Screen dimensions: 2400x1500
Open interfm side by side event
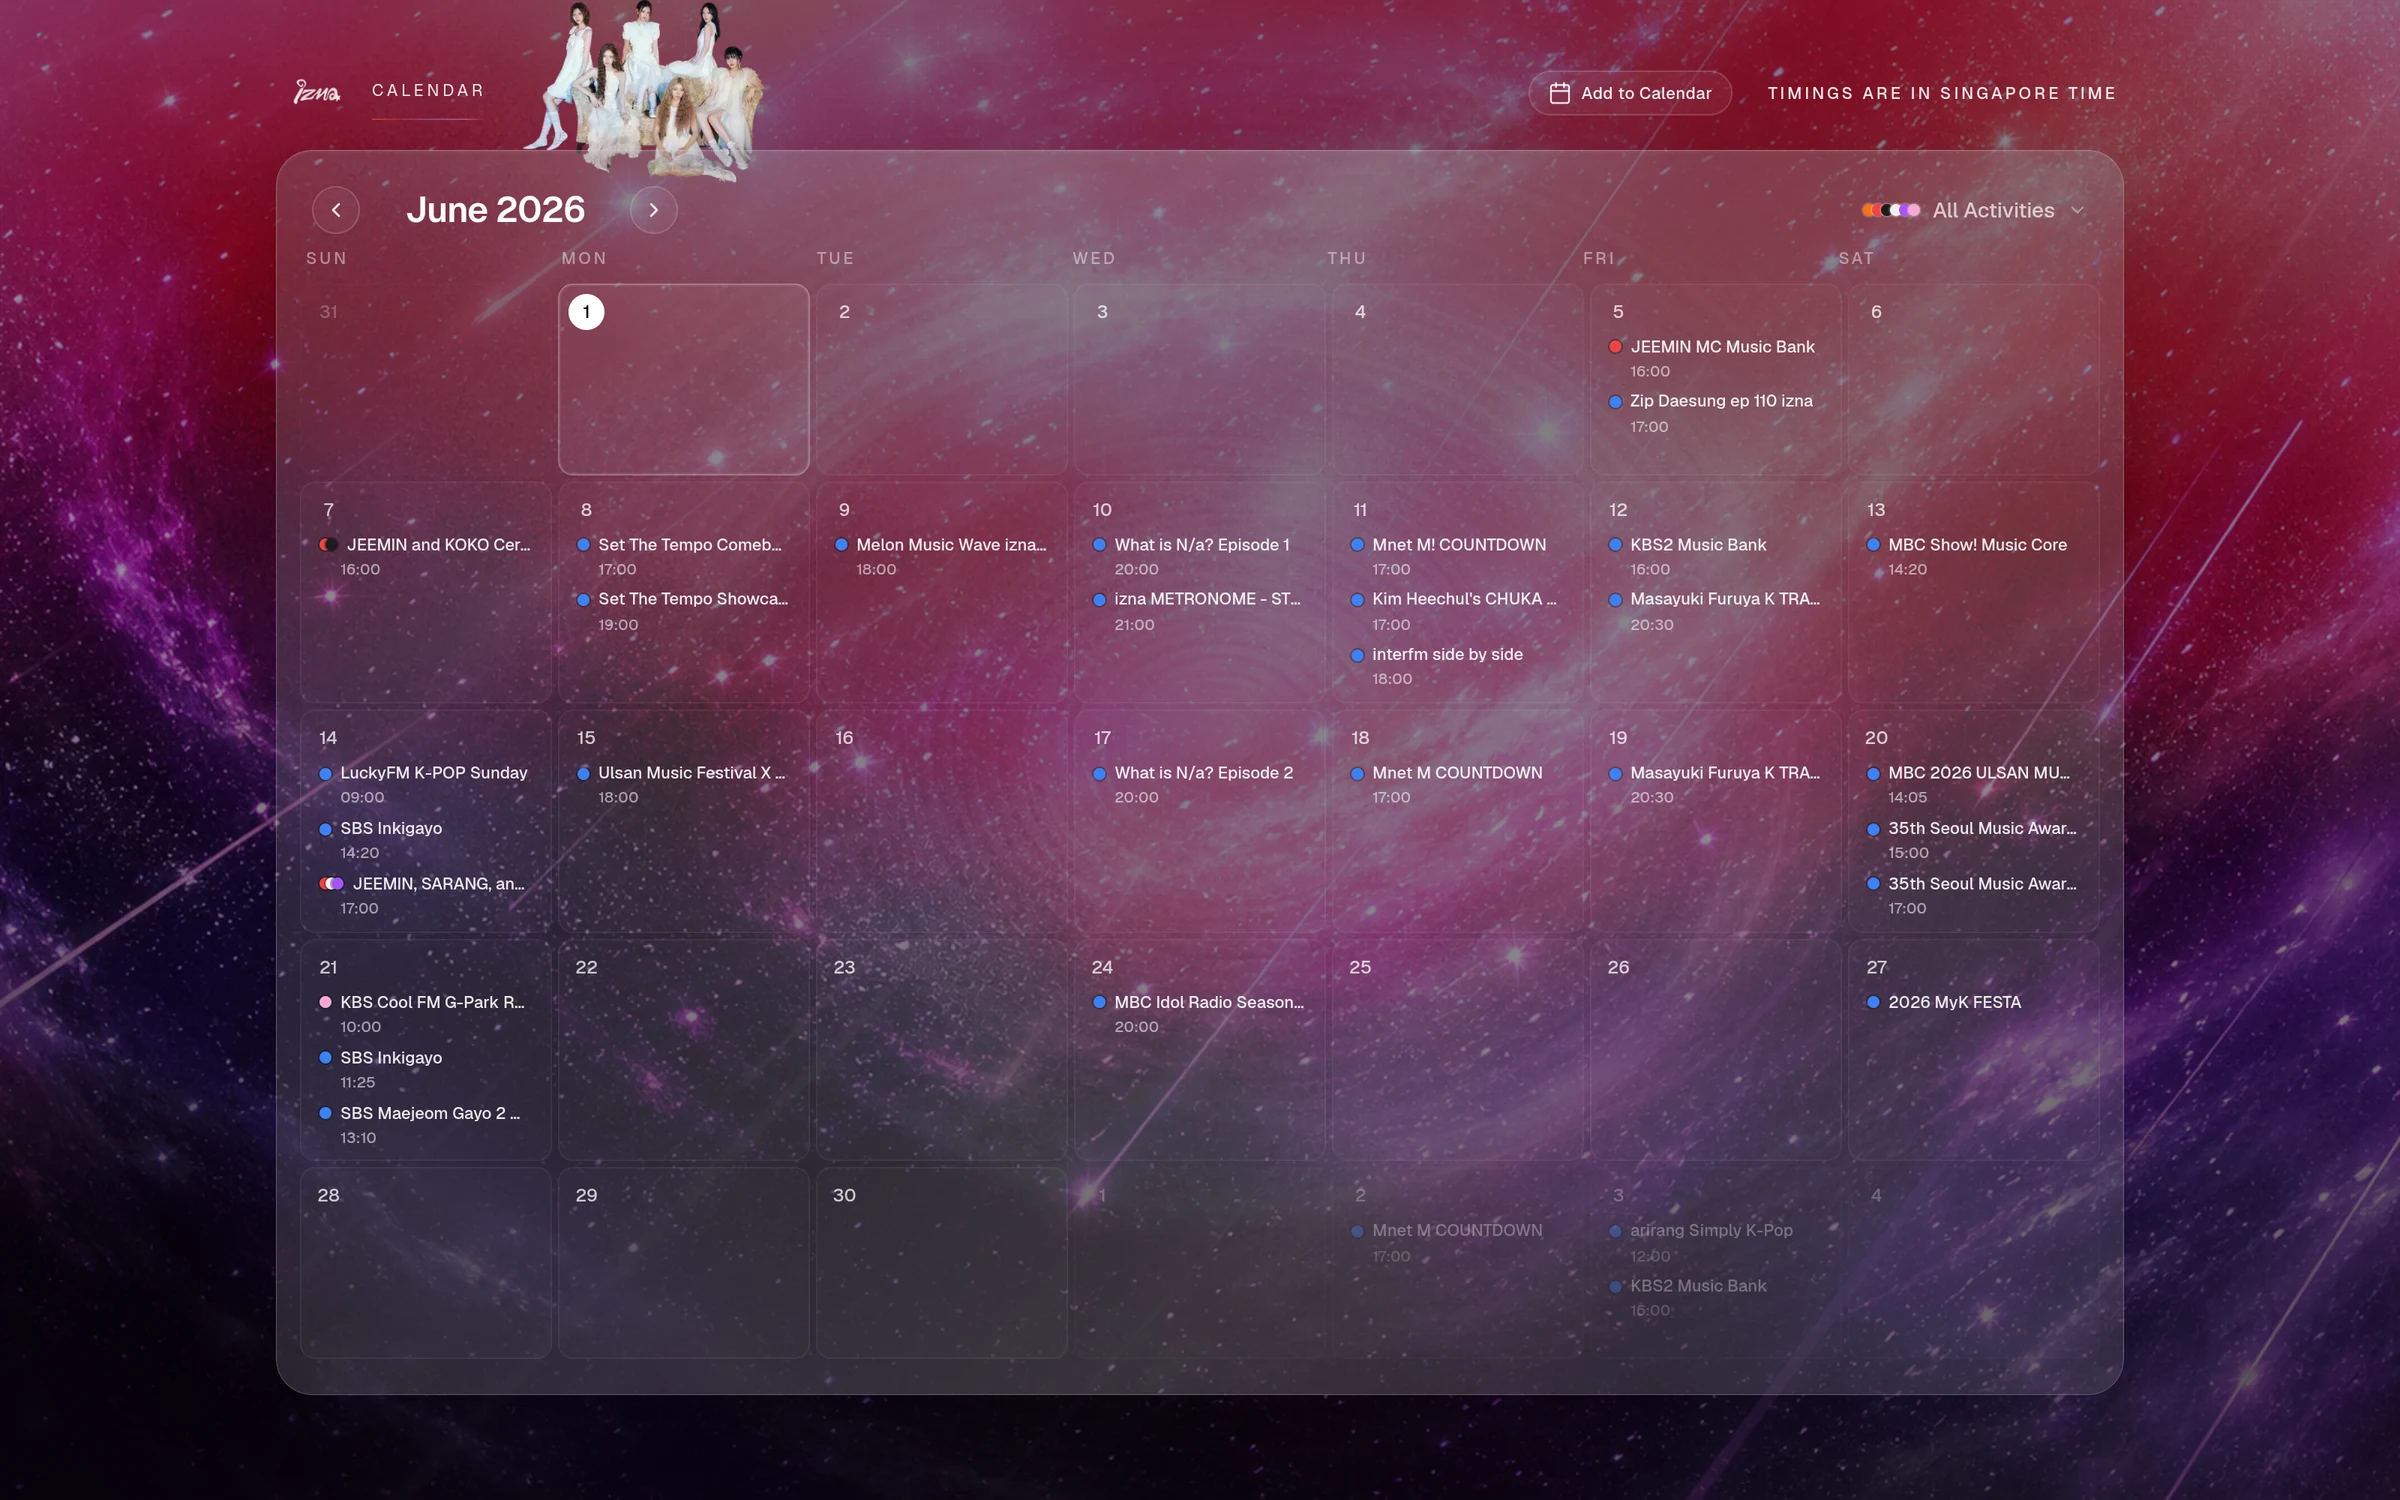(1456, 666)
